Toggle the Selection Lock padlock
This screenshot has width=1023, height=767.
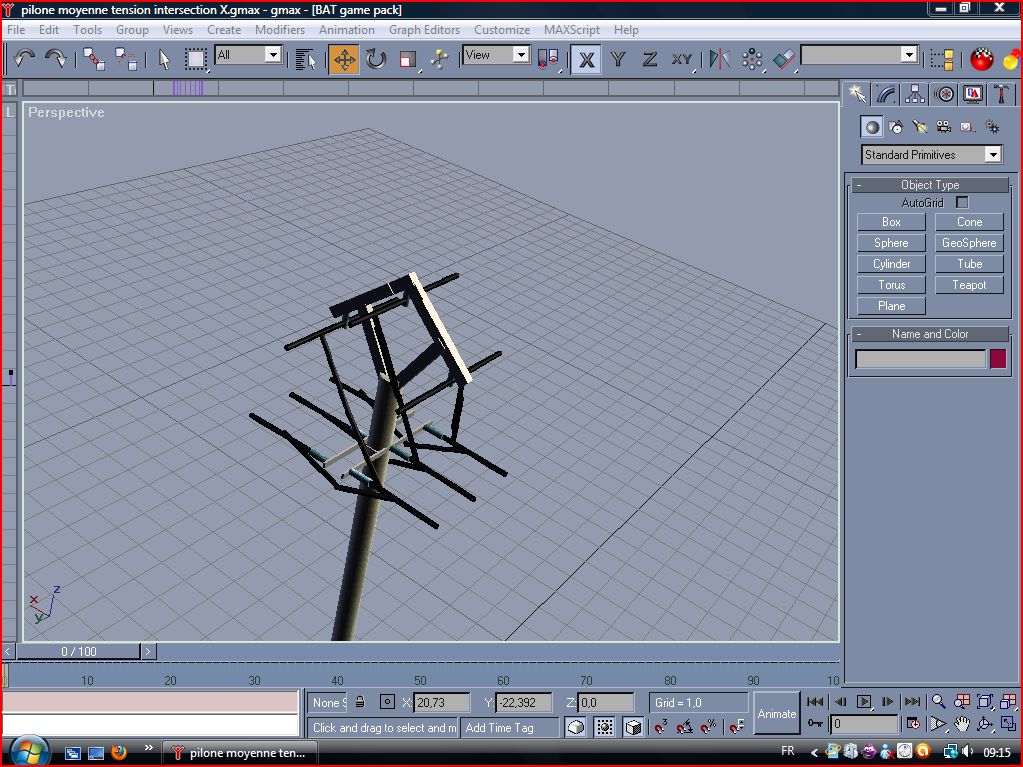click(x=360, y=702)
